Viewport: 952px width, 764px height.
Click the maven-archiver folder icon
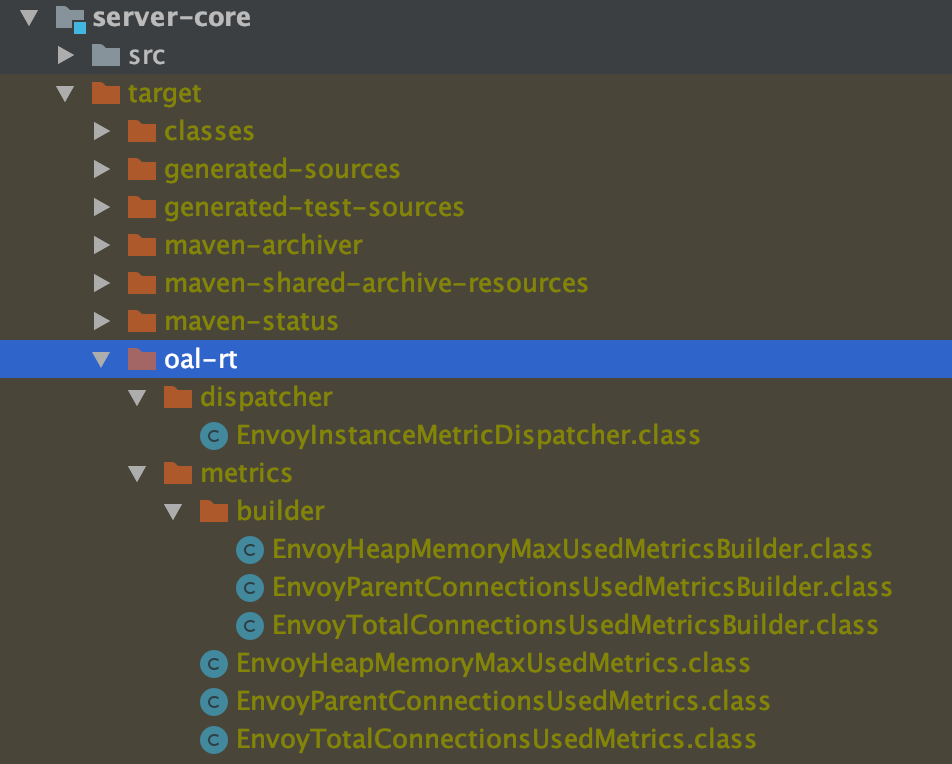[142, 245]
